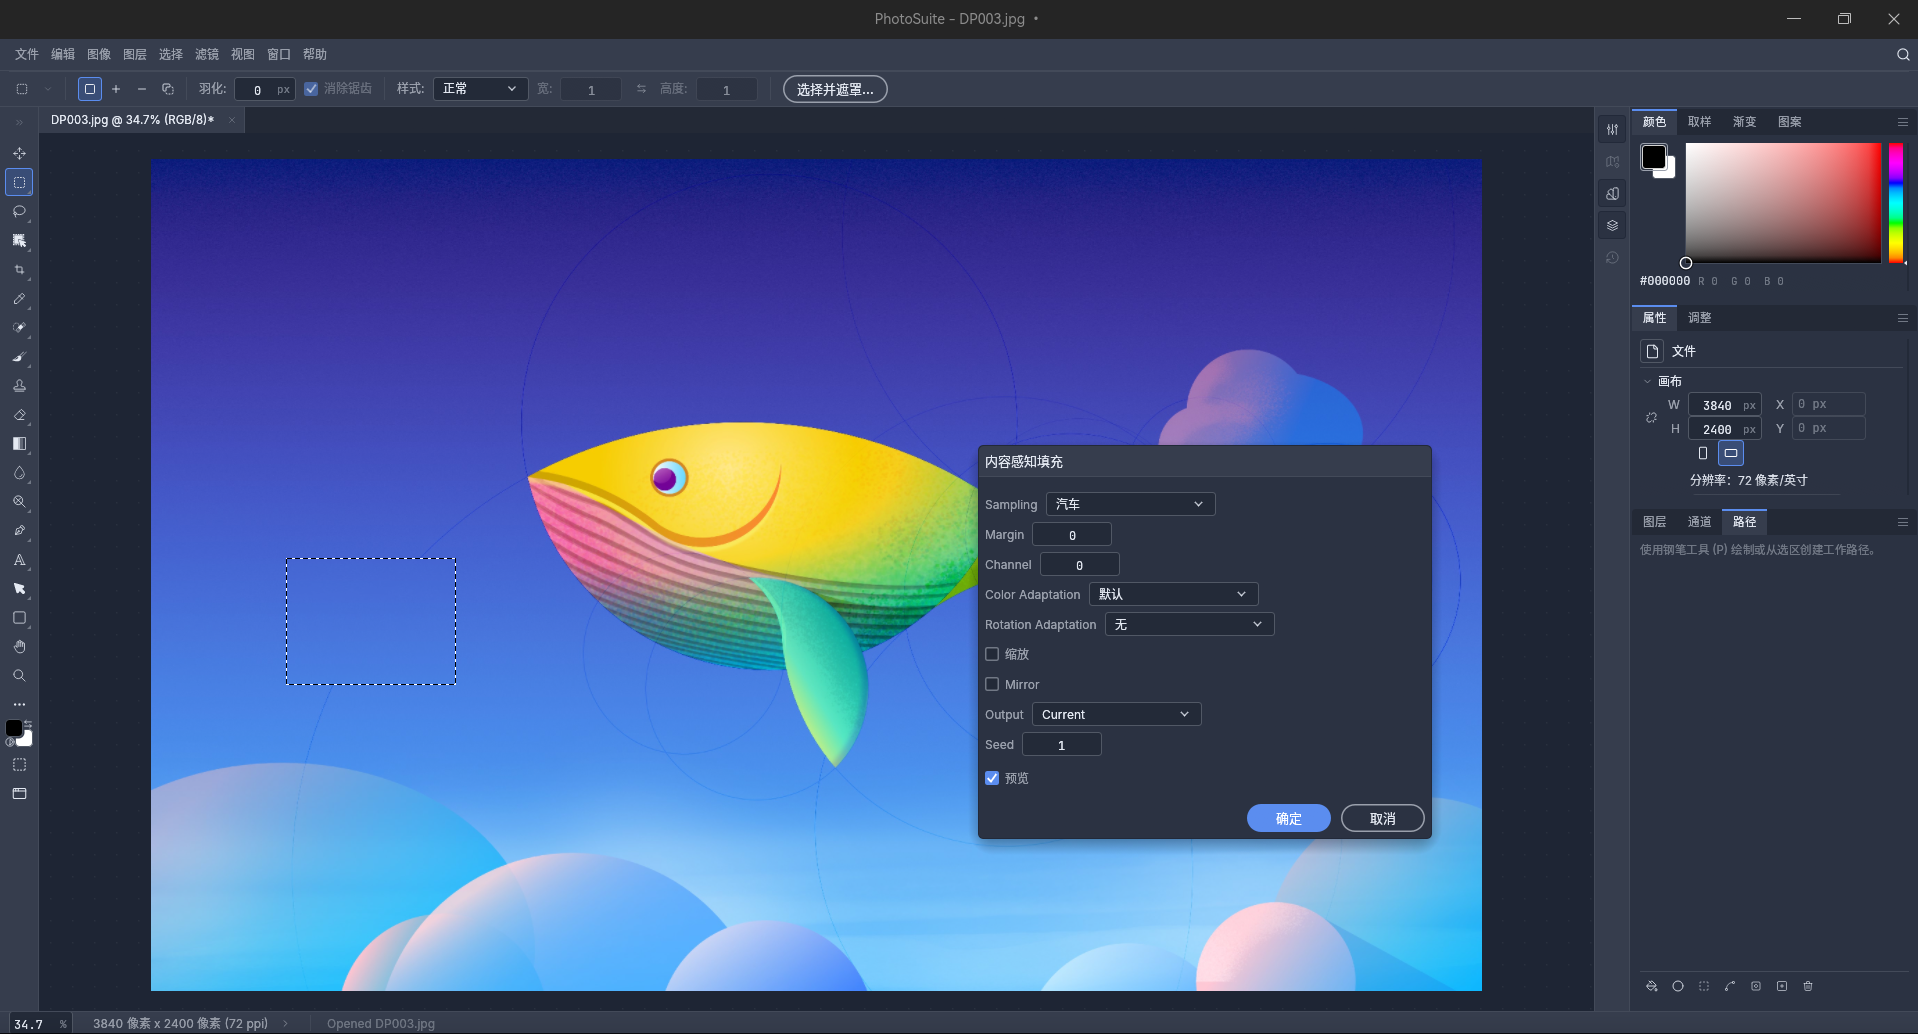
Task: Toggle New selection mode button
Action: point(90,89)
